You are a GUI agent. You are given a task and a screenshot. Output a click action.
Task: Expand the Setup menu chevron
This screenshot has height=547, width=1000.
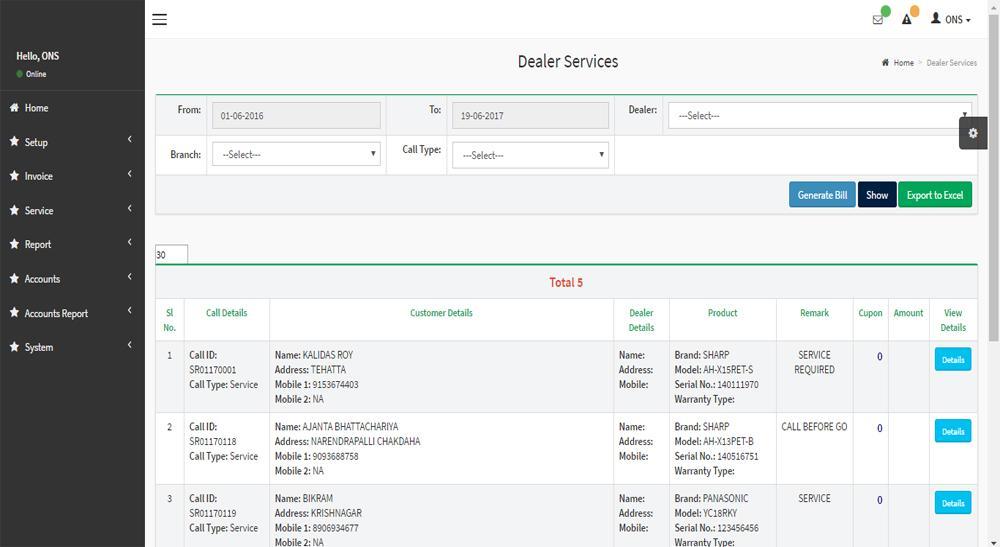coord(129,139)
